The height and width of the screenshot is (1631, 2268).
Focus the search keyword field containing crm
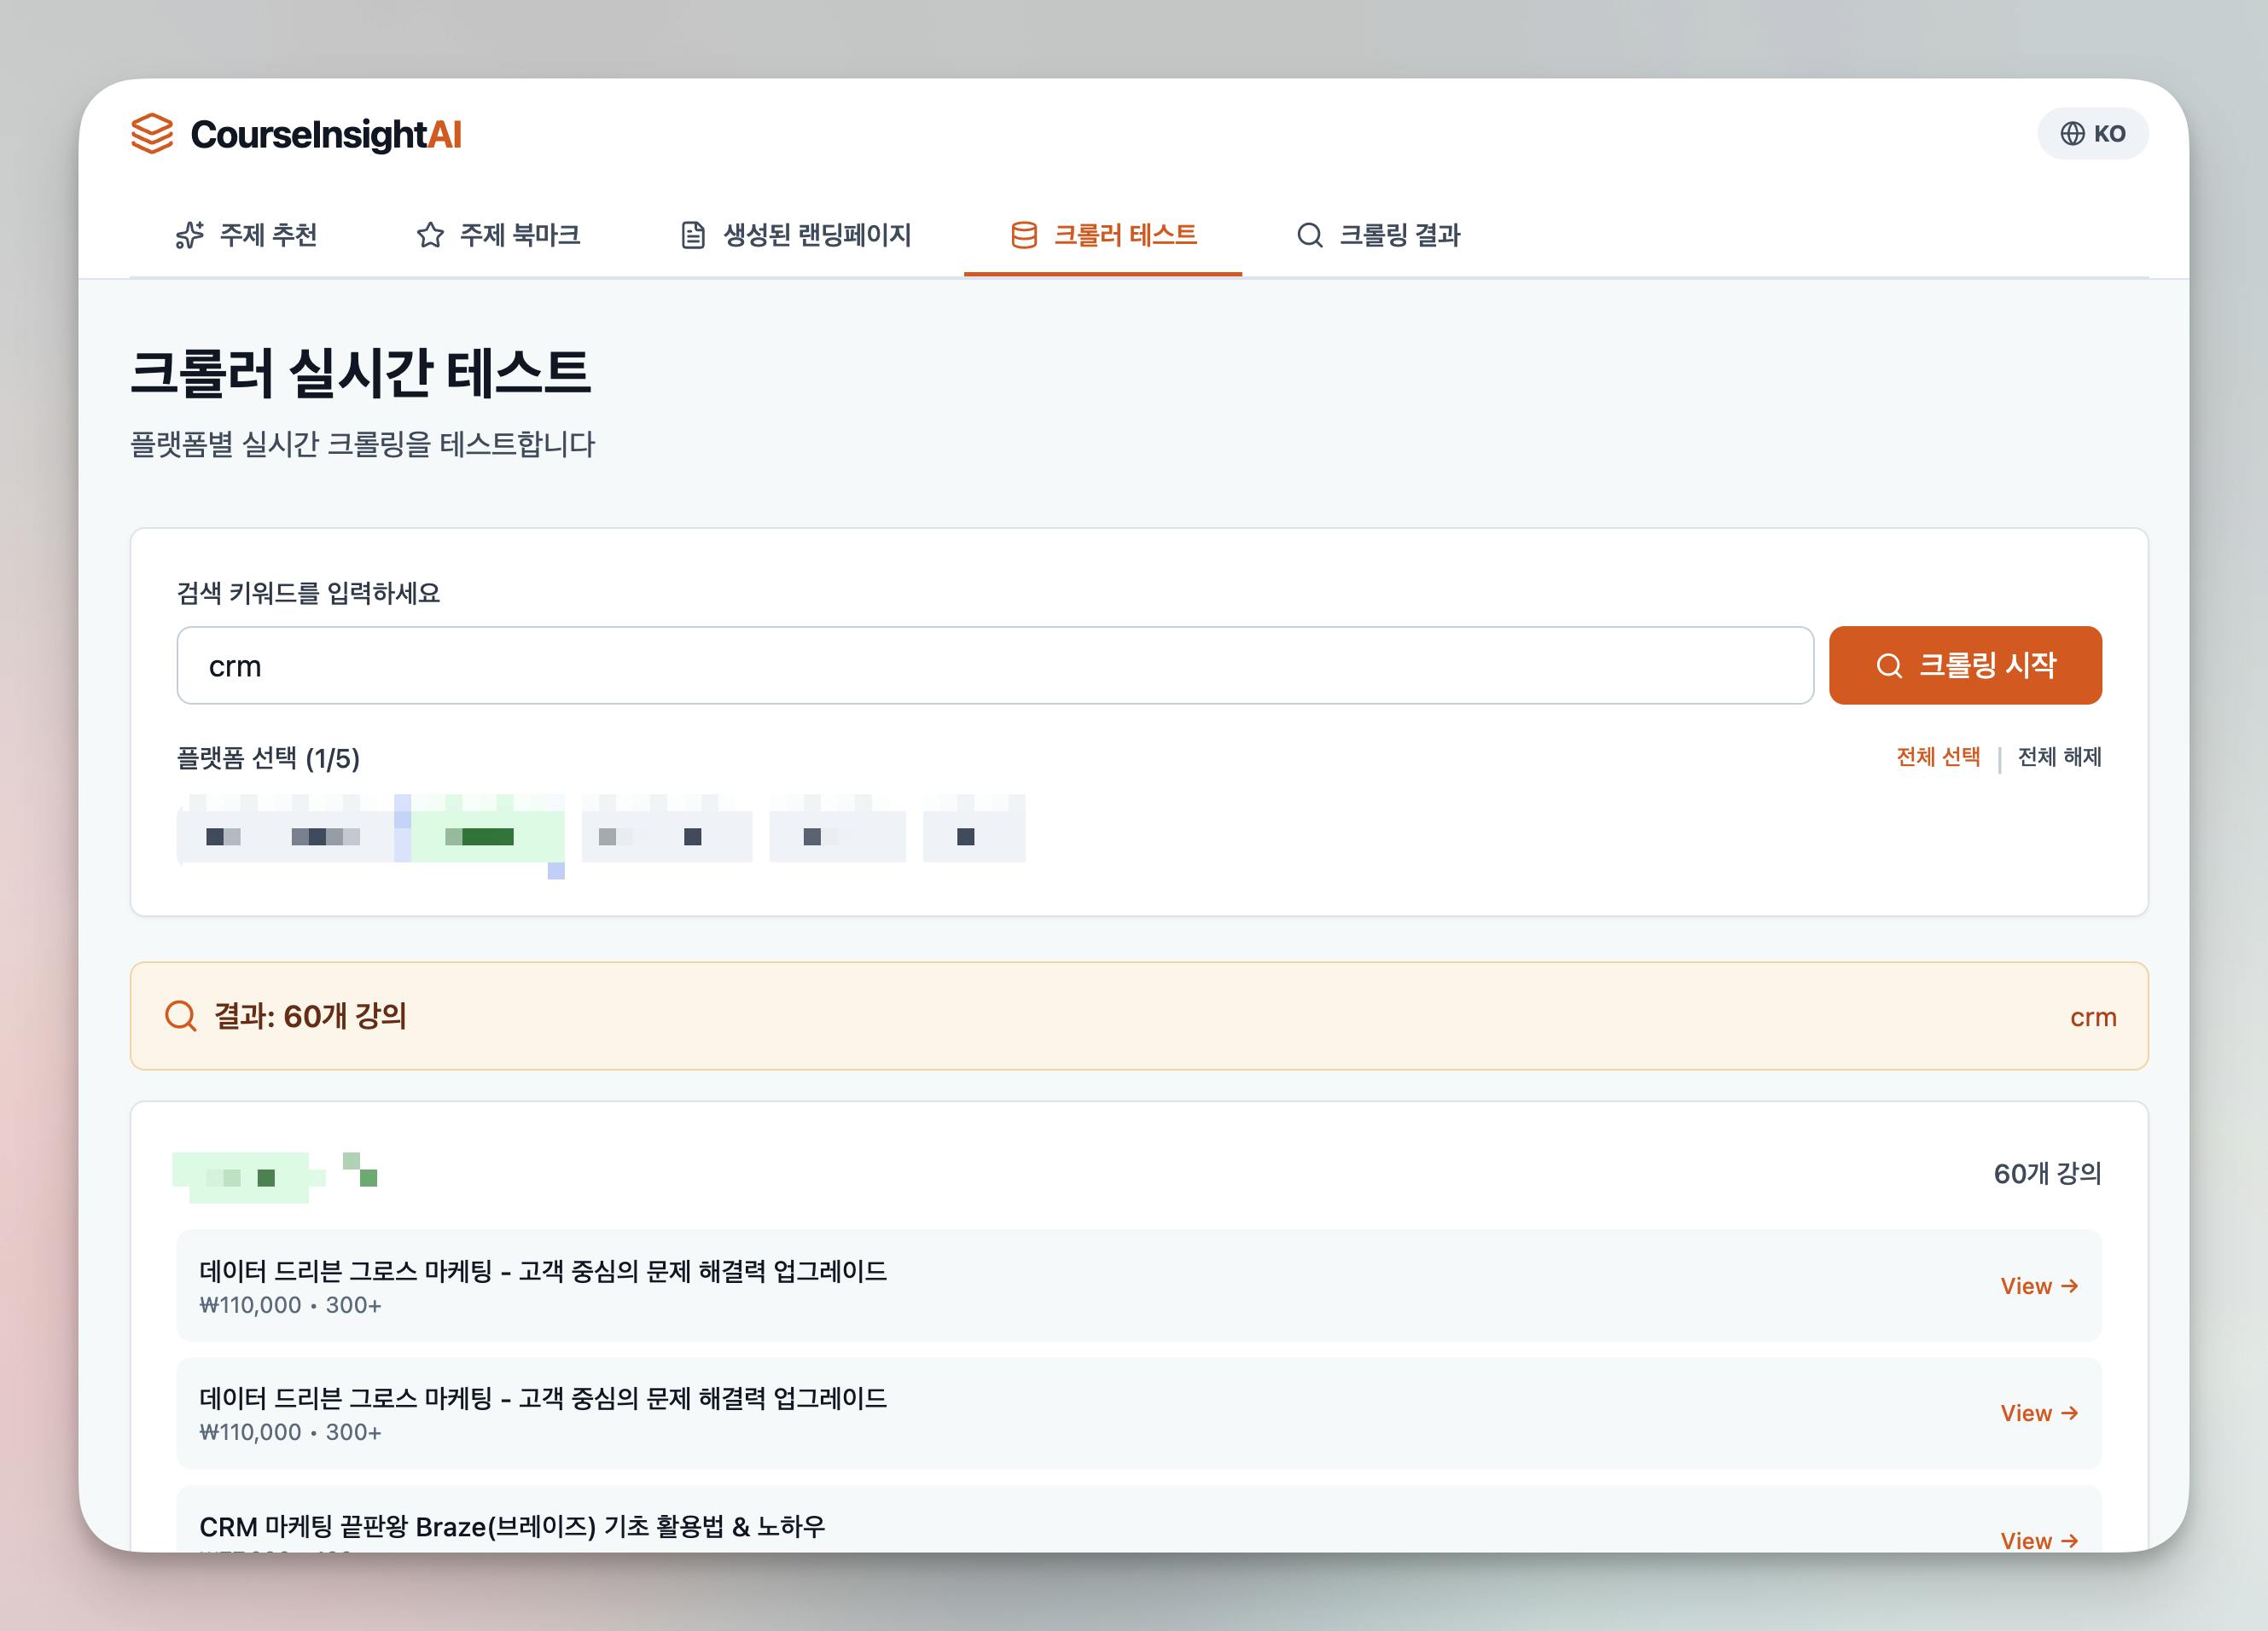(x=994, y=666)
